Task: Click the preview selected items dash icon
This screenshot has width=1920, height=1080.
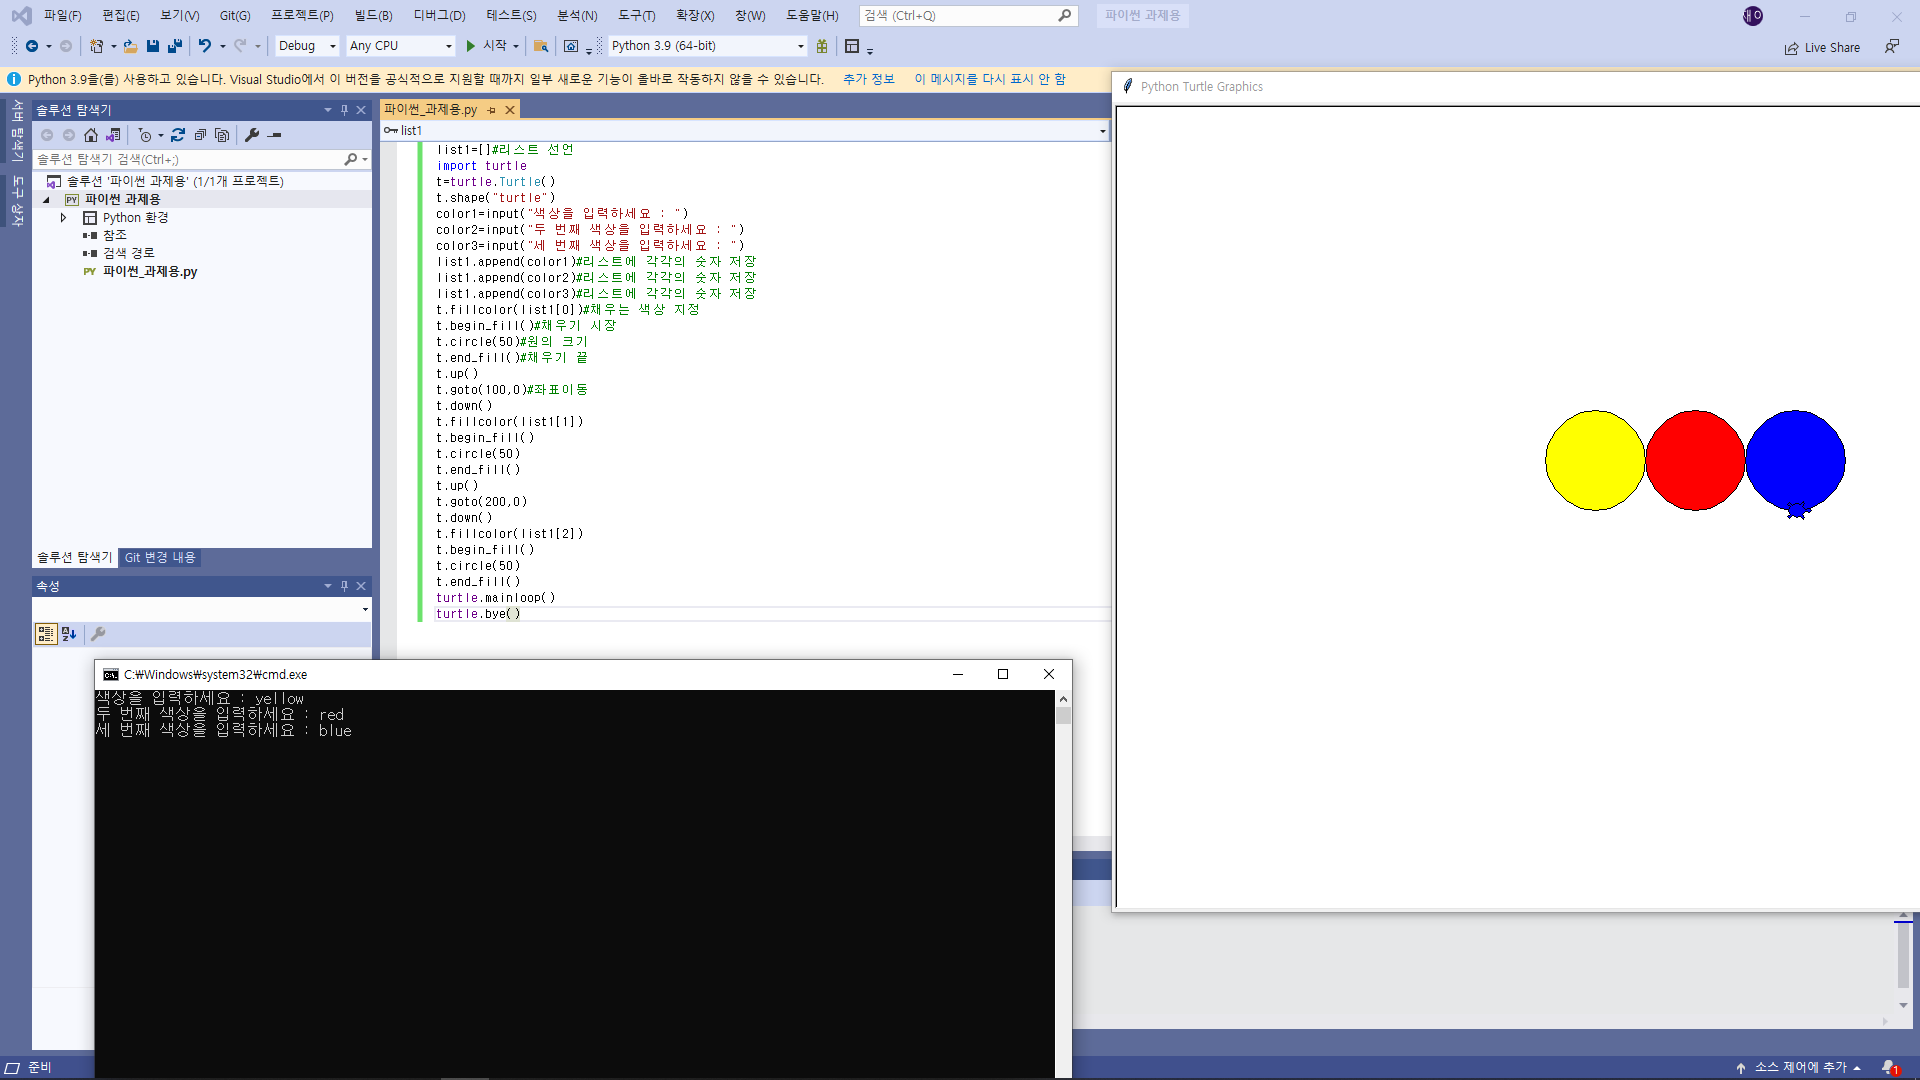Action: pyautogui.click(x=275, y=135)
